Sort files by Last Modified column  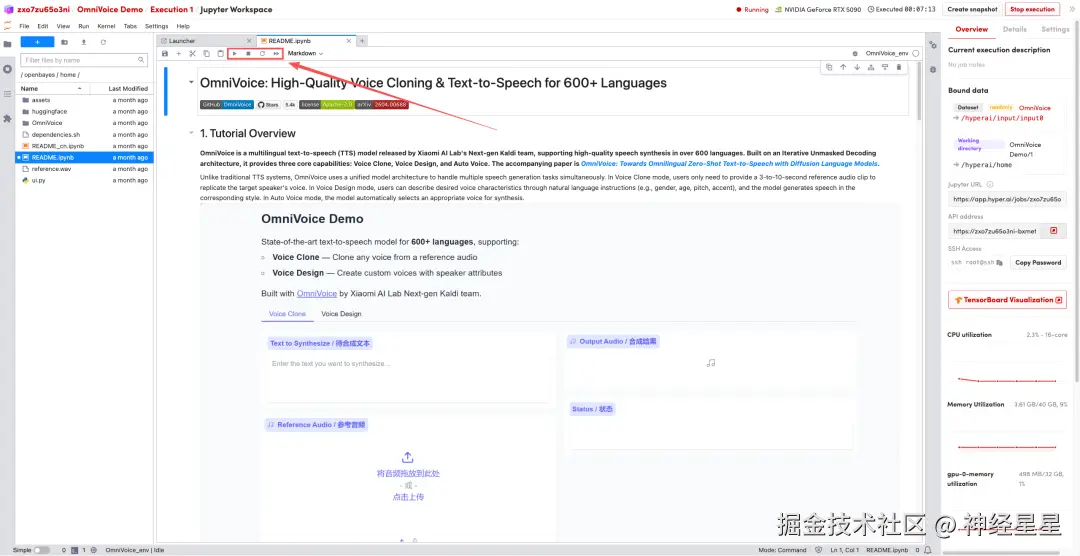121,89
